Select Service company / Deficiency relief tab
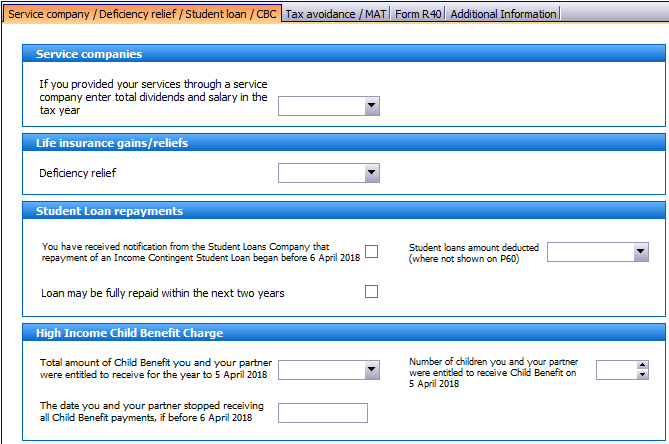Screen dimensions: 669x444 click(x=142, y=14)
